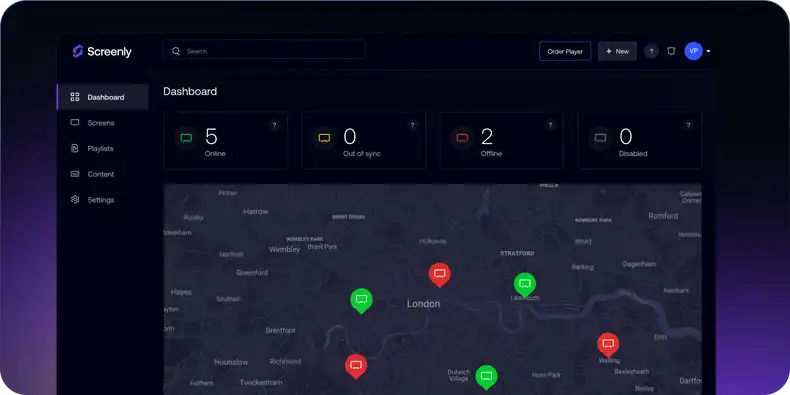Click the green map pin below Stratford
The height and width of the screenshot is (395, 790).
coord(524,284)
